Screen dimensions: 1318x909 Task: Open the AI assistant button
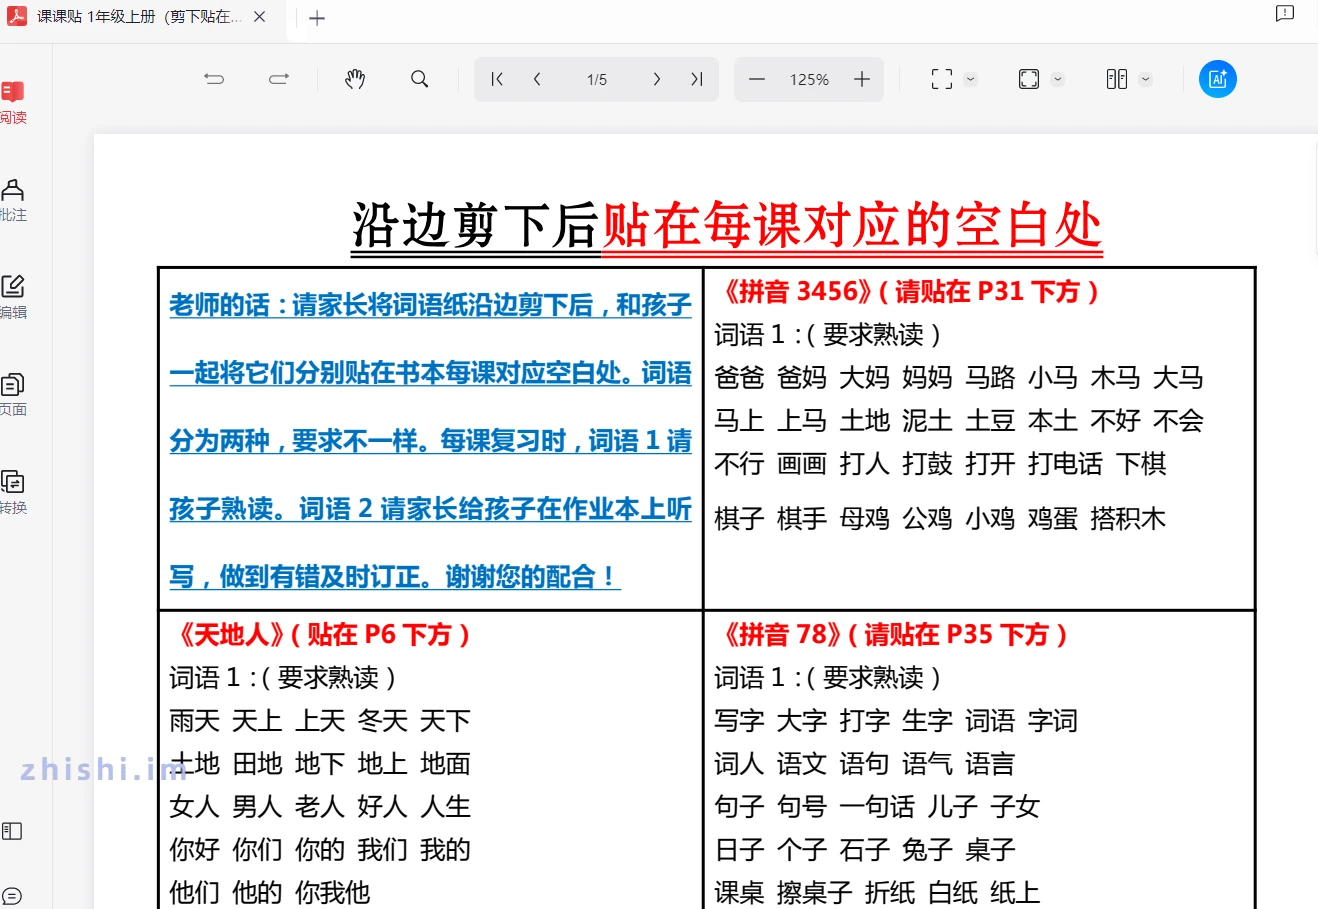click(x=1217, y=79)
